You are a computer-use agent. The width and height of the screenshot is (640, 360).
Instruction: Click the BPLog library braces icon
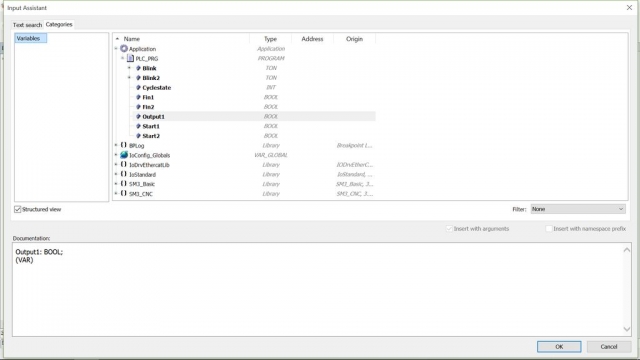tap(124, 145)
